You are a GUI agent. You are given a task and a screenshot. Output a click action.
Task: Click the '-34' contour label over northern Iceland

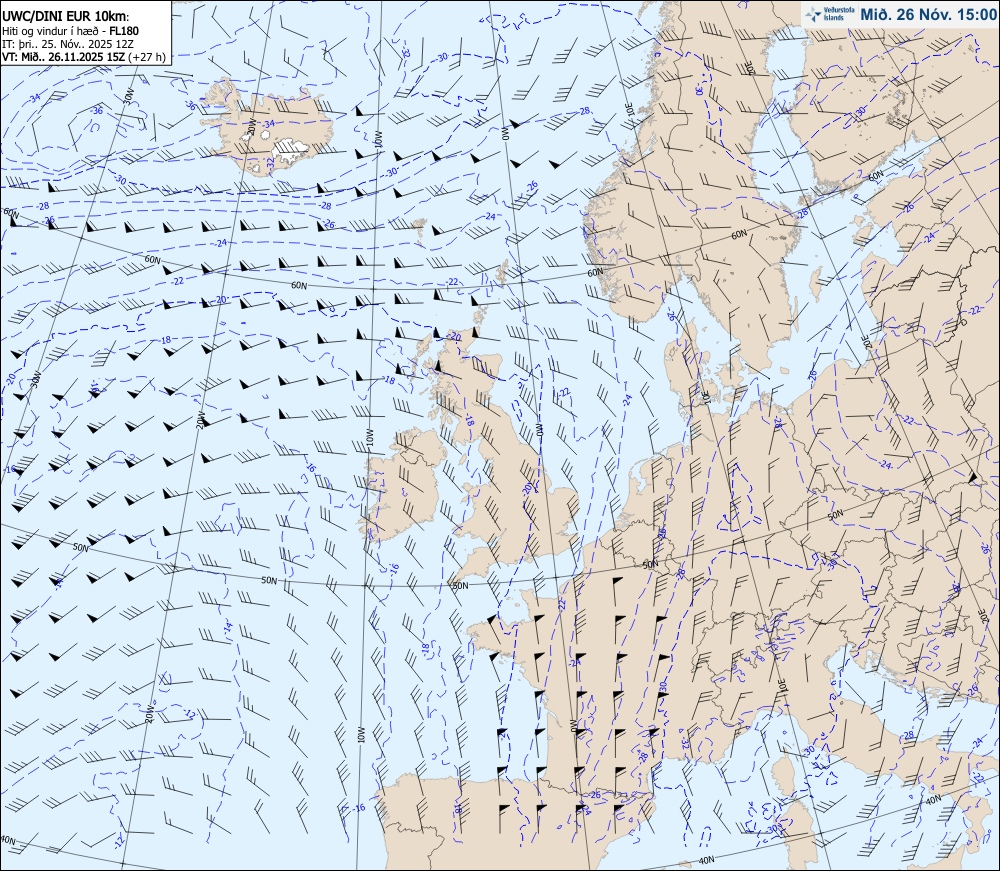click(x=268, y=124)
